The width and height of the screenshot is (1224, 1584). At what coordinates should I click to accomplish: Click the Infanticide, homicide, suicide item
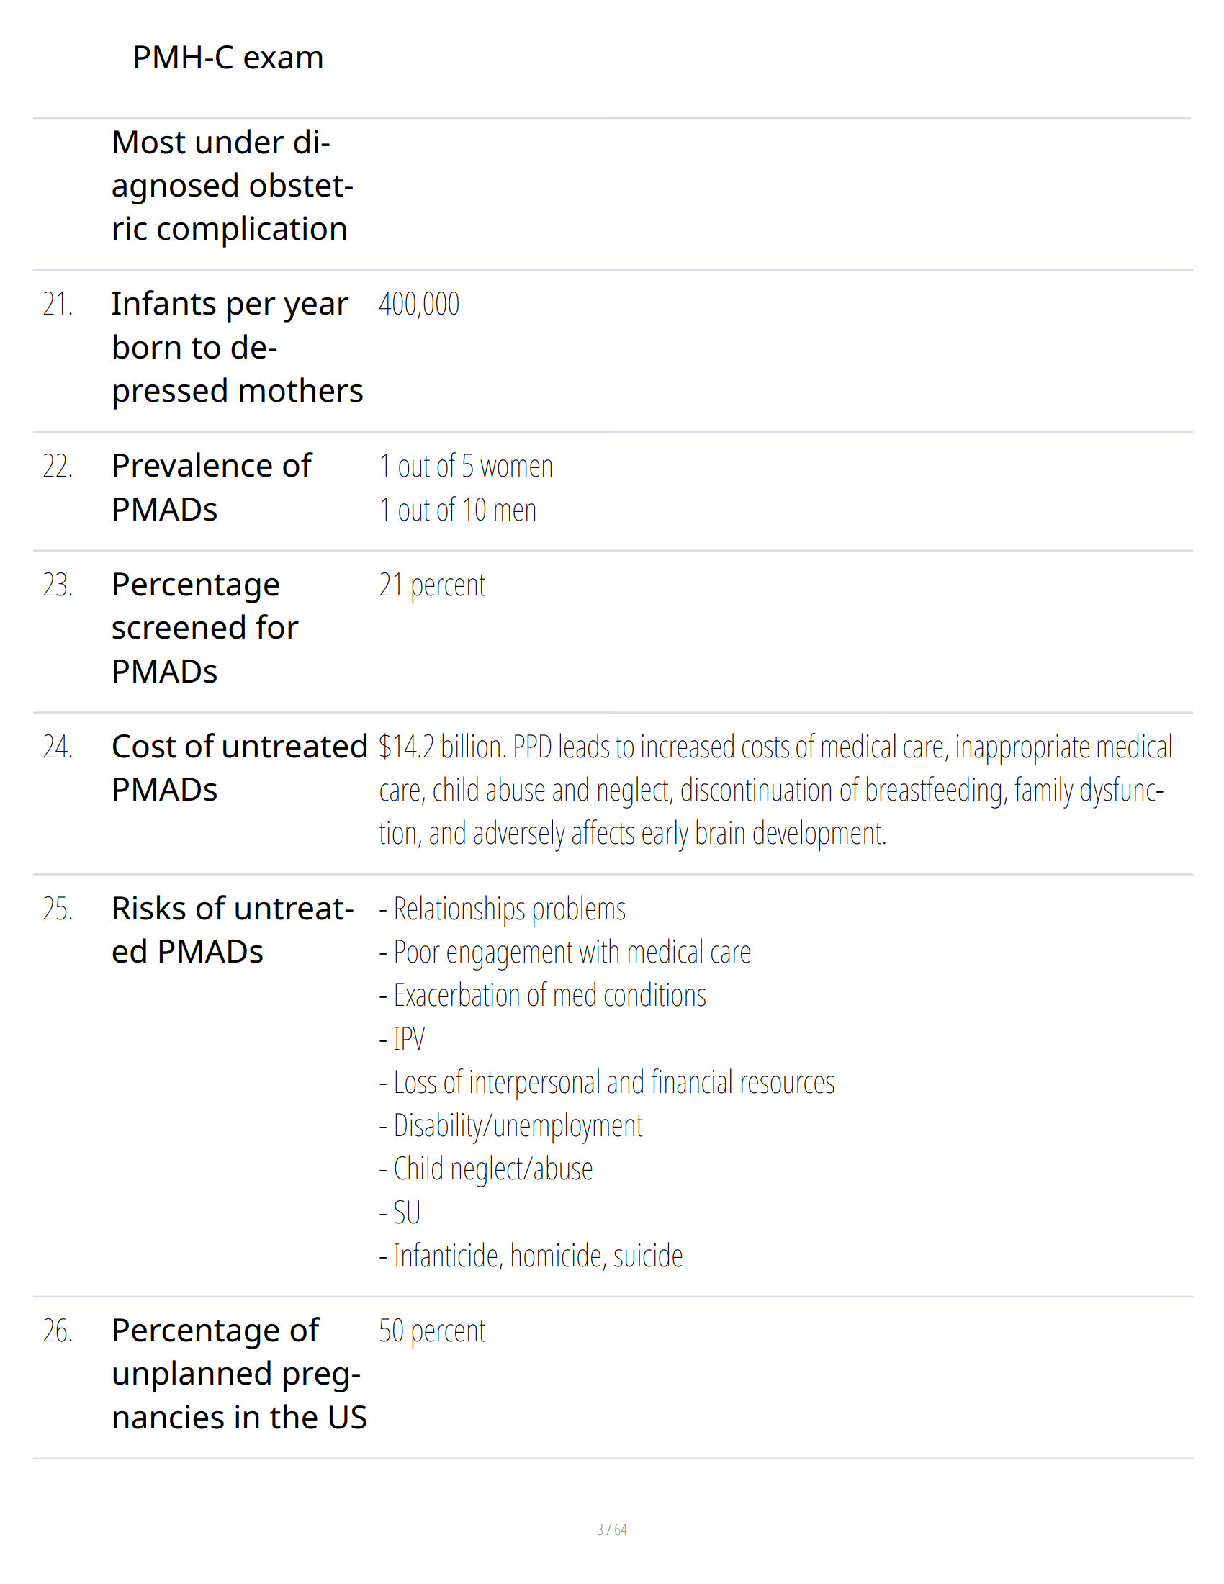coord(531,1256)
